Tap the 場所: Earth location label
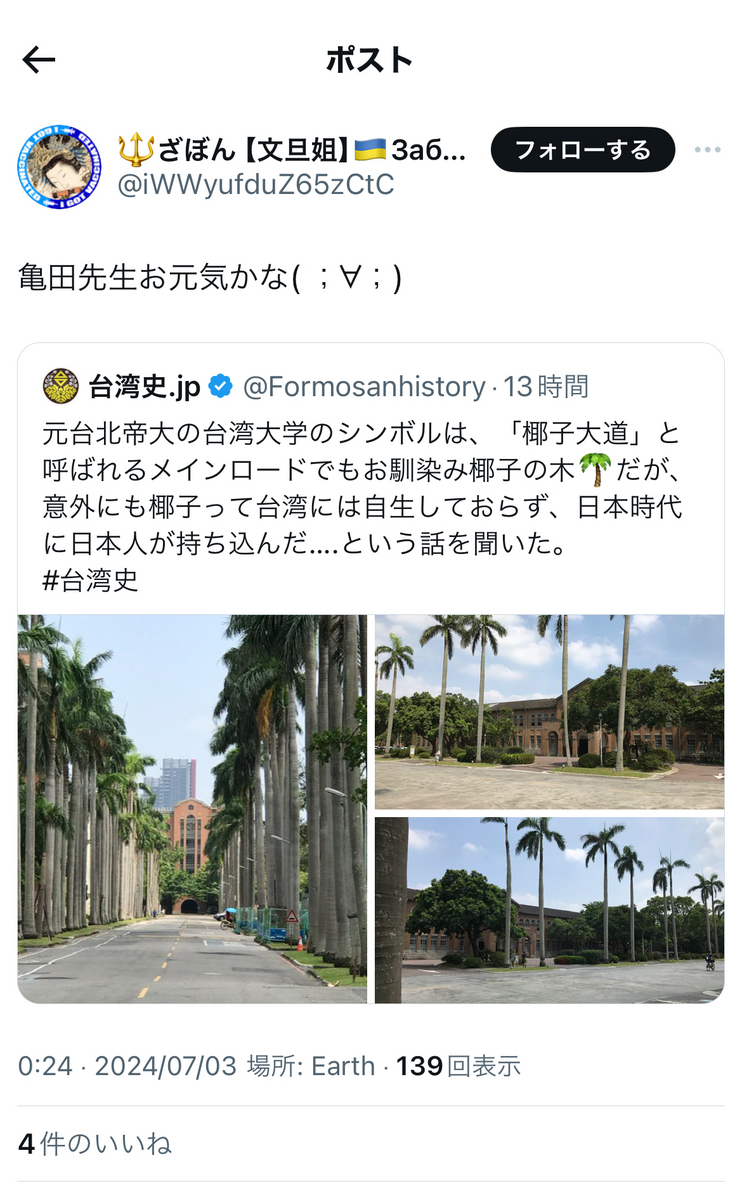This screenshot has width=742, height=1200. point(310,1066)
